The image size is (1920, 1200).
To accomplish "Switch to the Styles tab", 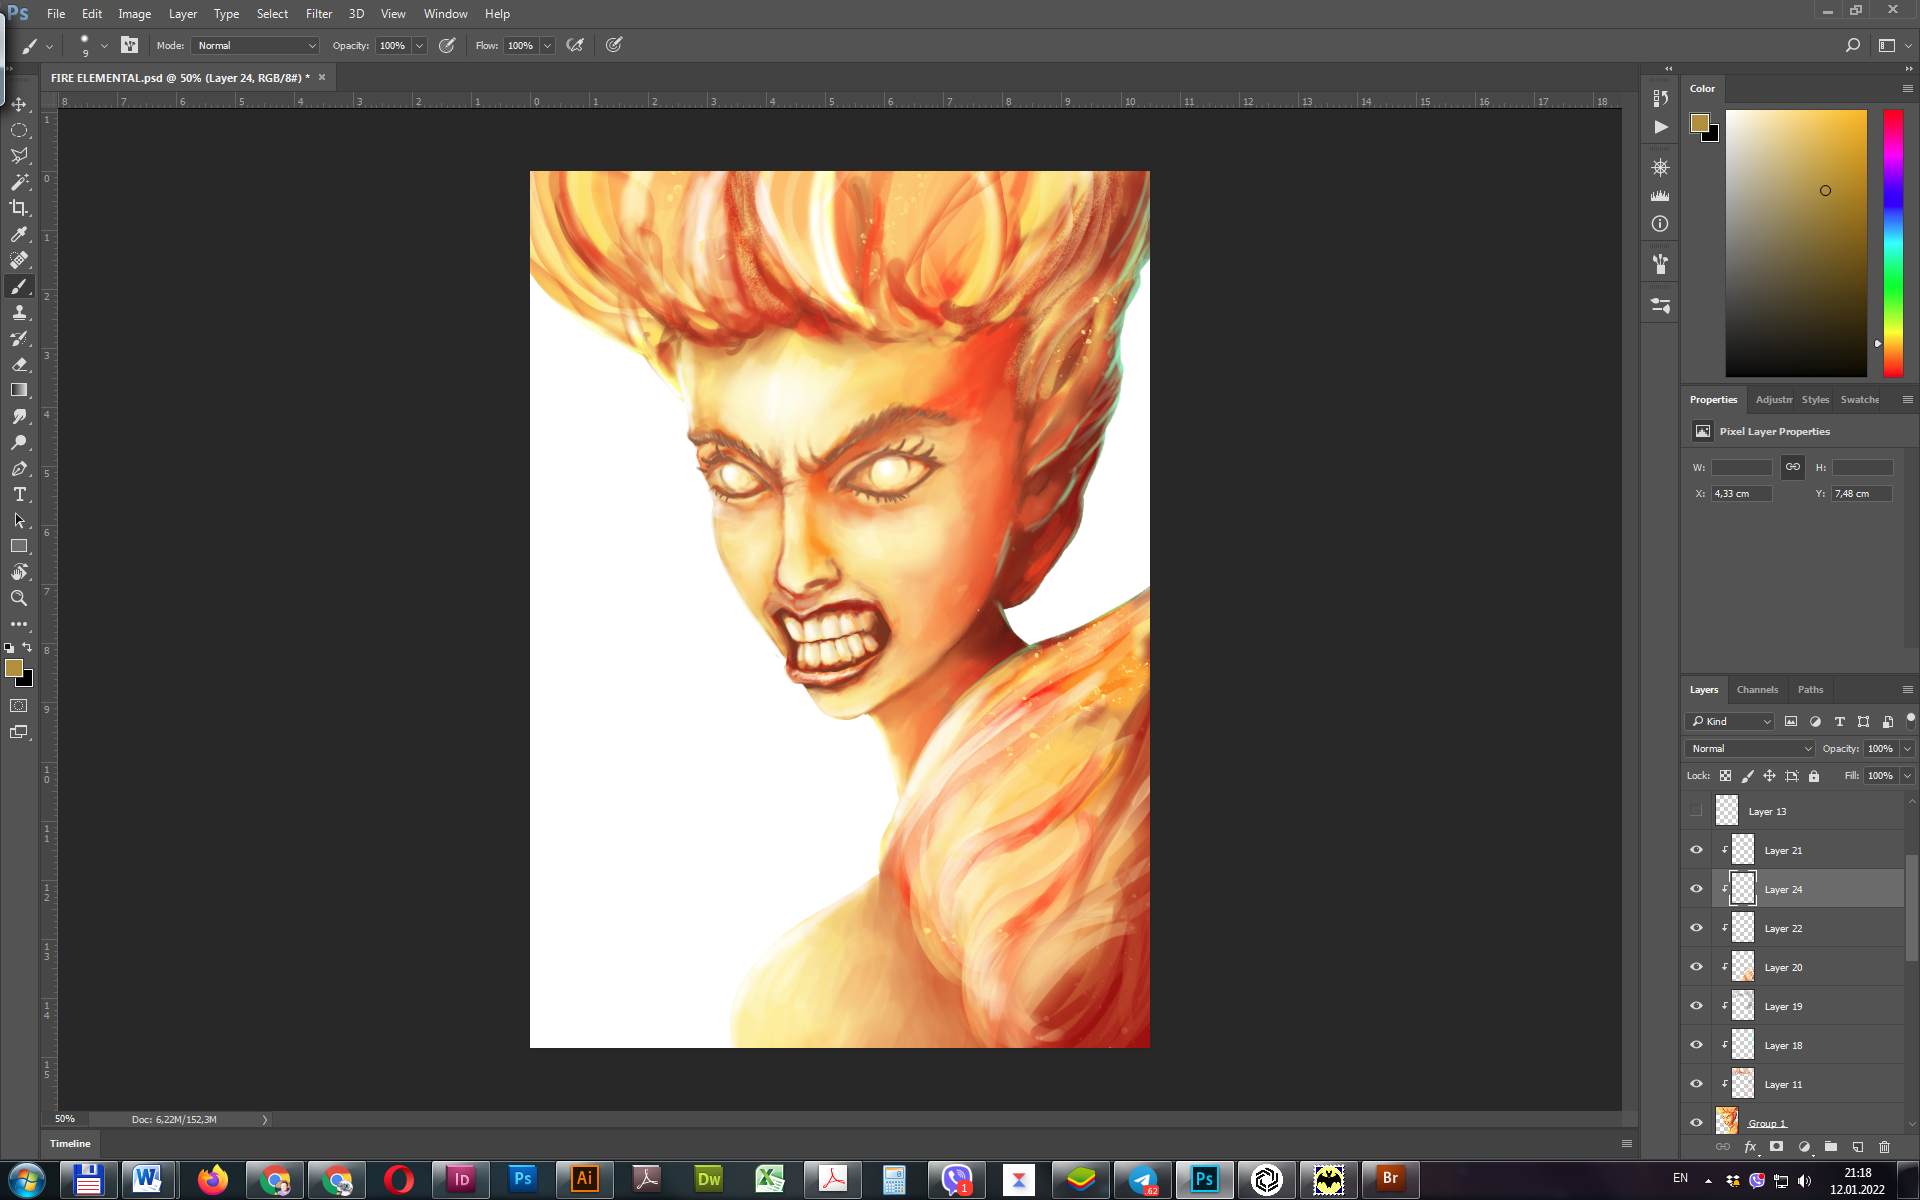I will pos(1815,400).
